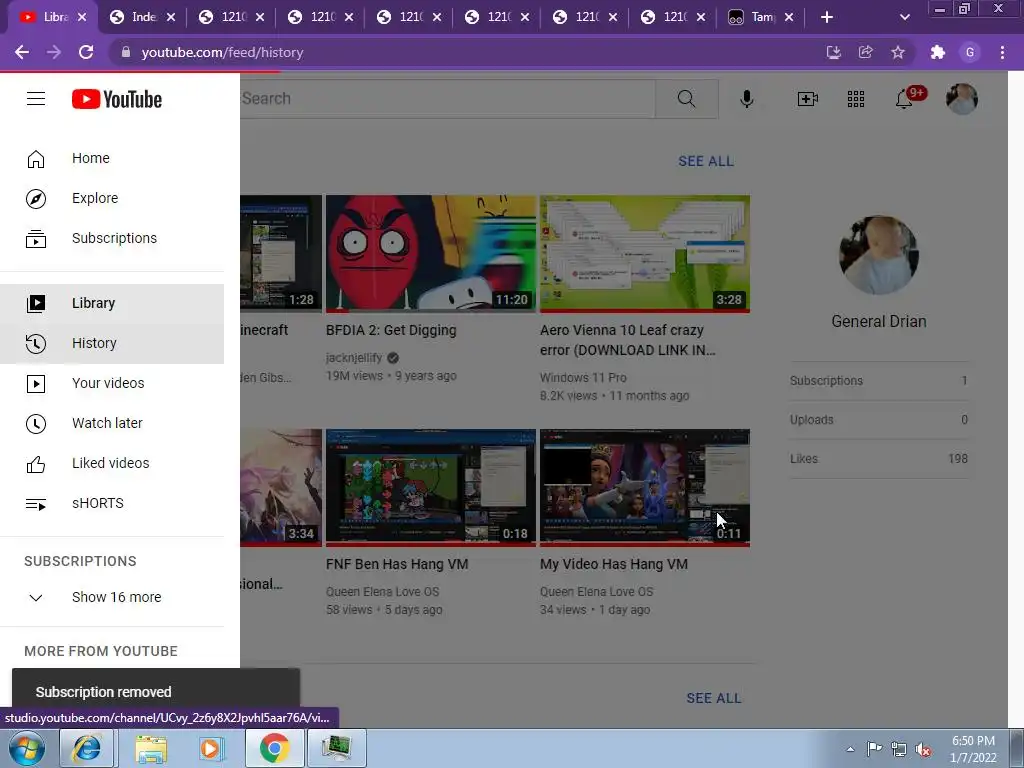The height and width of the screenshot is (768, 1024).
Task: Click the Chrome taskbar icon
Action: pyautogui.click(x=274, y=748)
